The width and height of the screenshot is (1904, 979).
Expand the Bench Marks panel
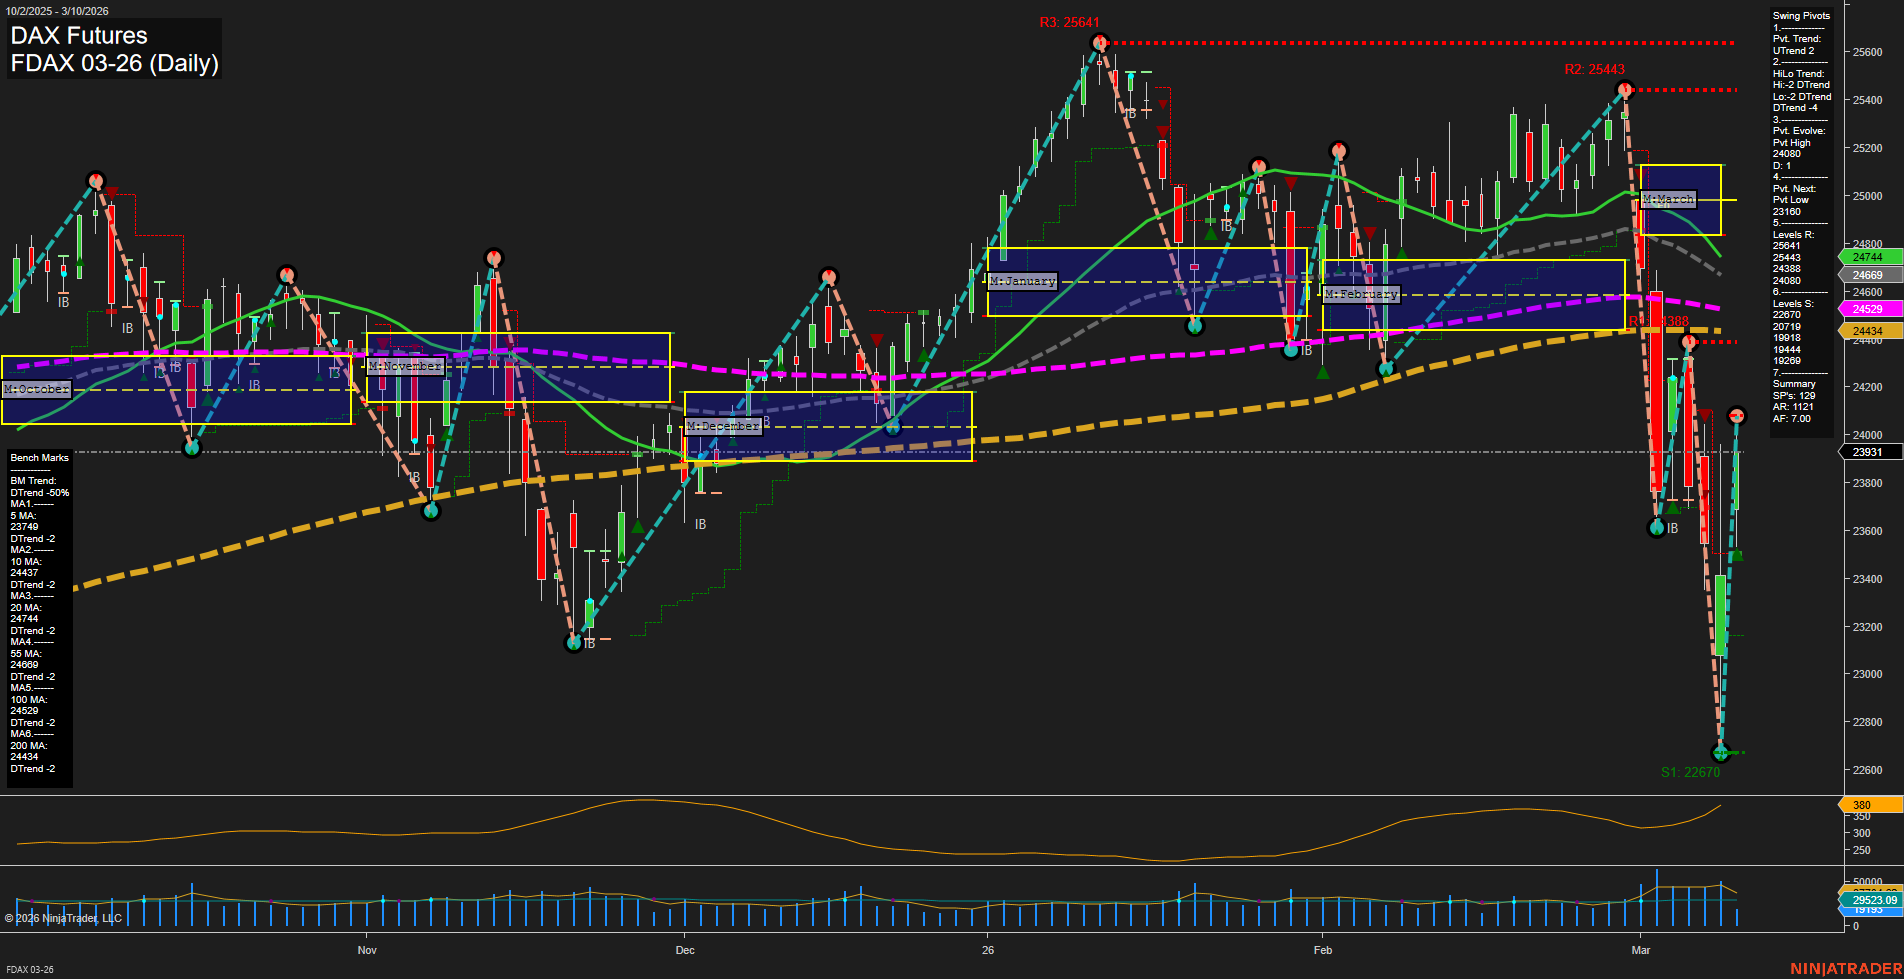pos(38,457)
